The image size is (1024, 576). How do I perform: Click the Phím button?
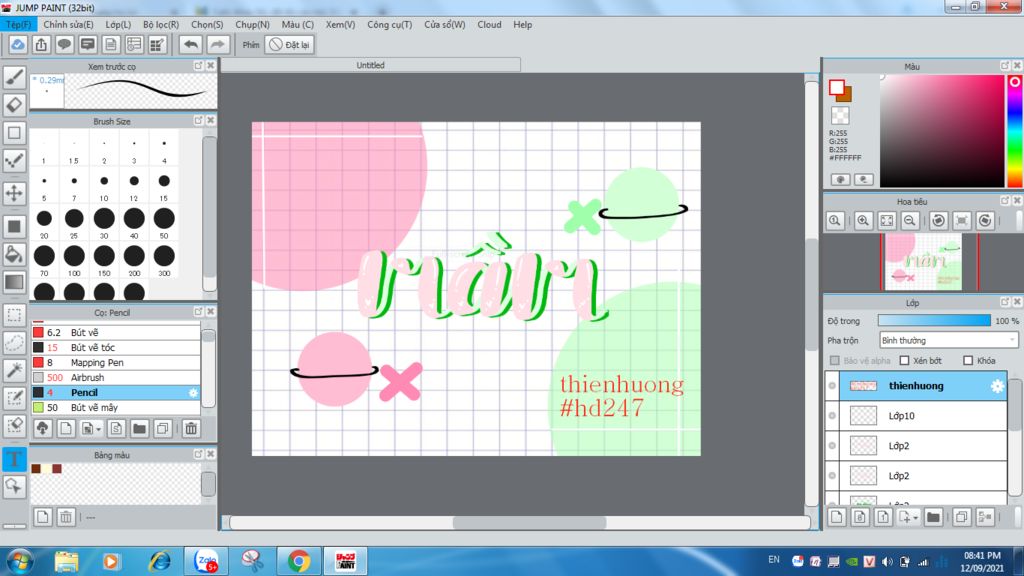[x=251, y=44]
